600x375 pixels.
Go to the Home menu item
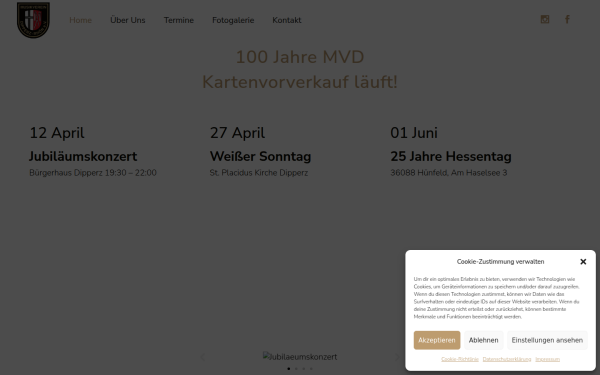tap(80, 20)
